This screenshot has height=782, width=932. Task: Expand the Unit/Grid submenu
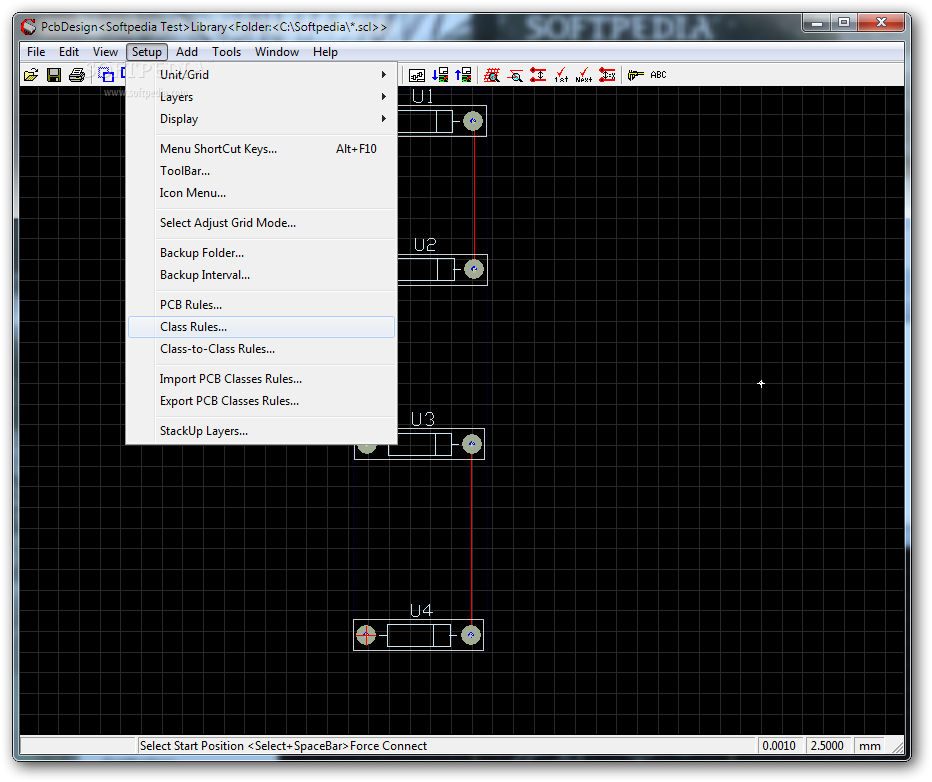coord(262,75)
